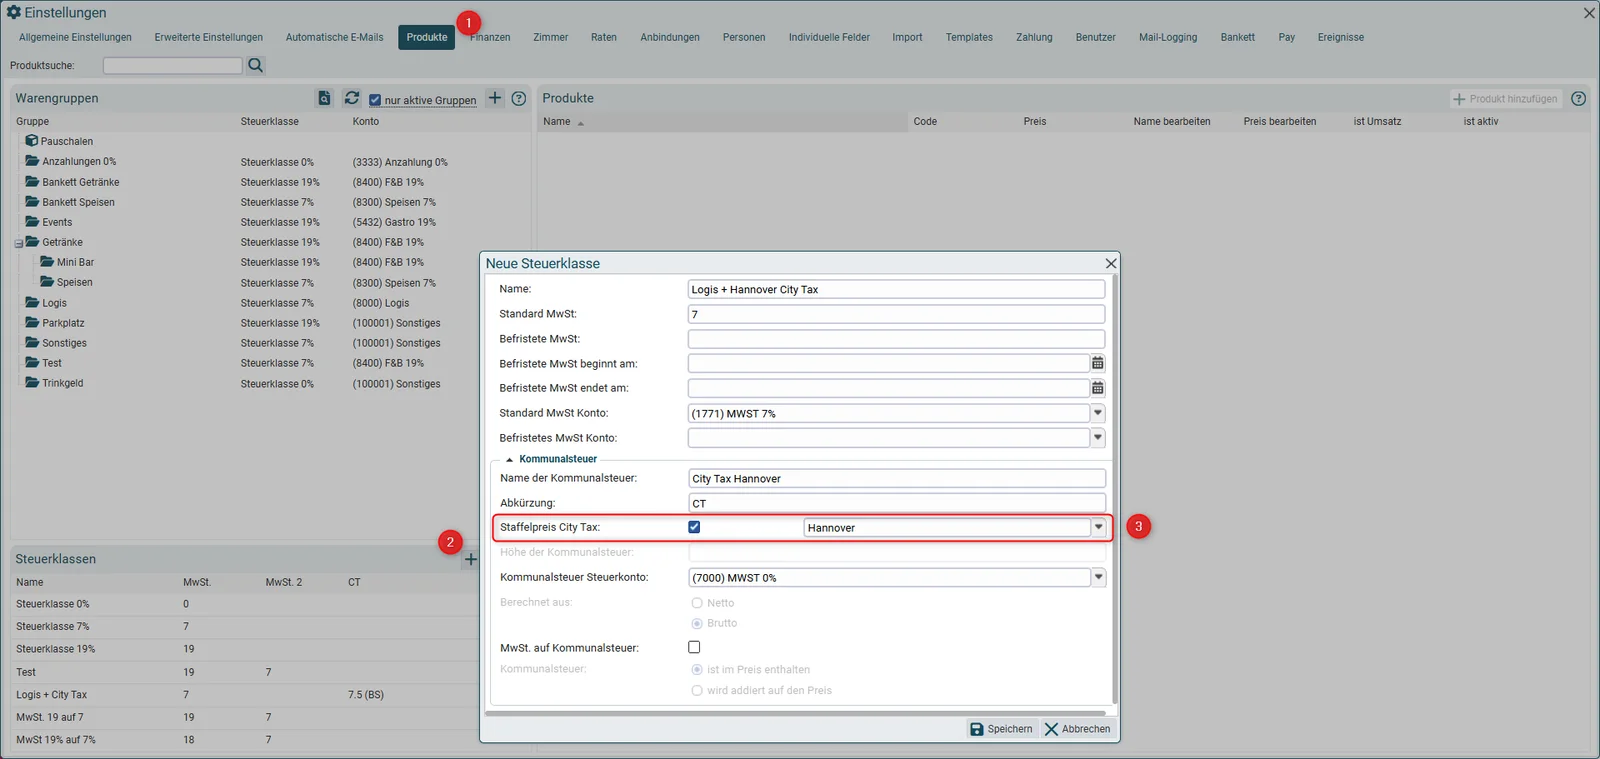The width and height of the screenshot is (1600, 759).
Task: Click into the Produktsuche input field
Action: [x=173, y=65]
